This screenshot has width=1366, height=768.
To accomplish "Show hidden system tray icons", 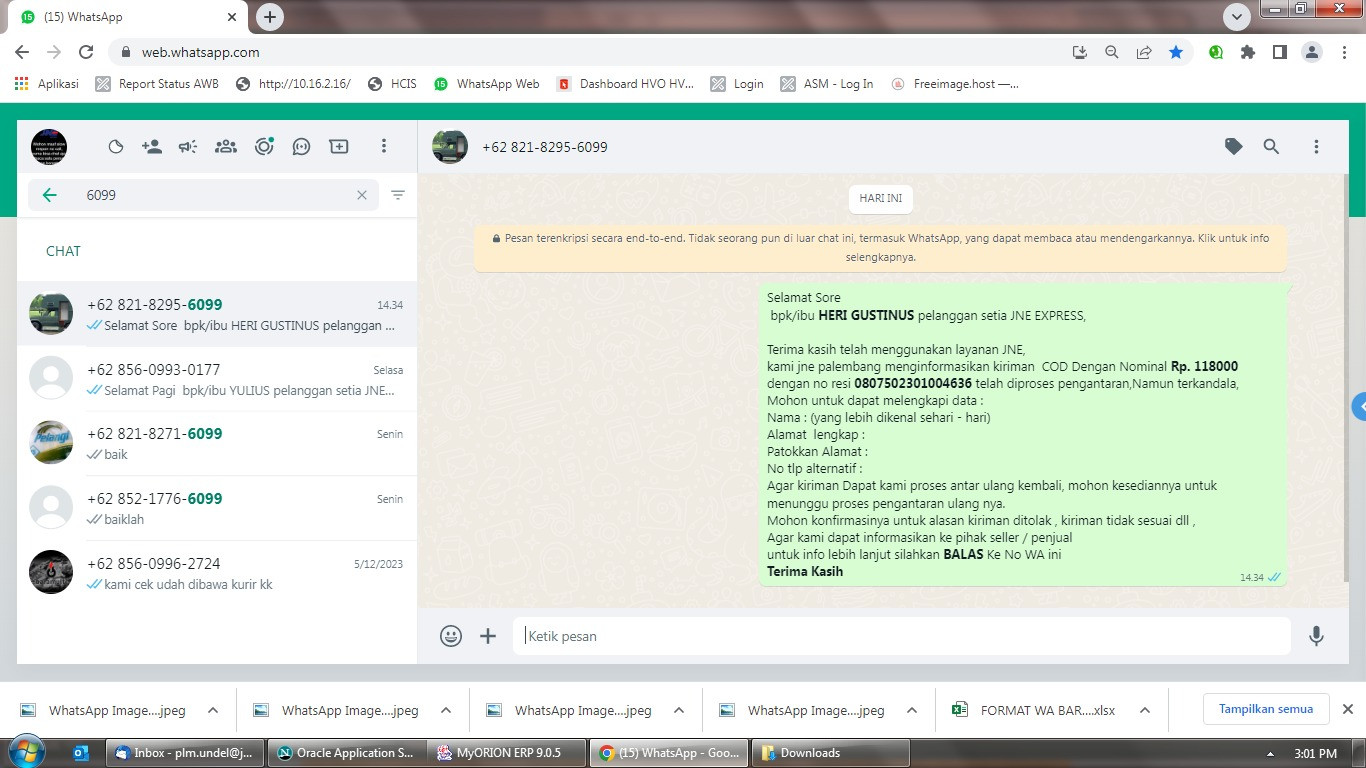I will click(1271, 754).
